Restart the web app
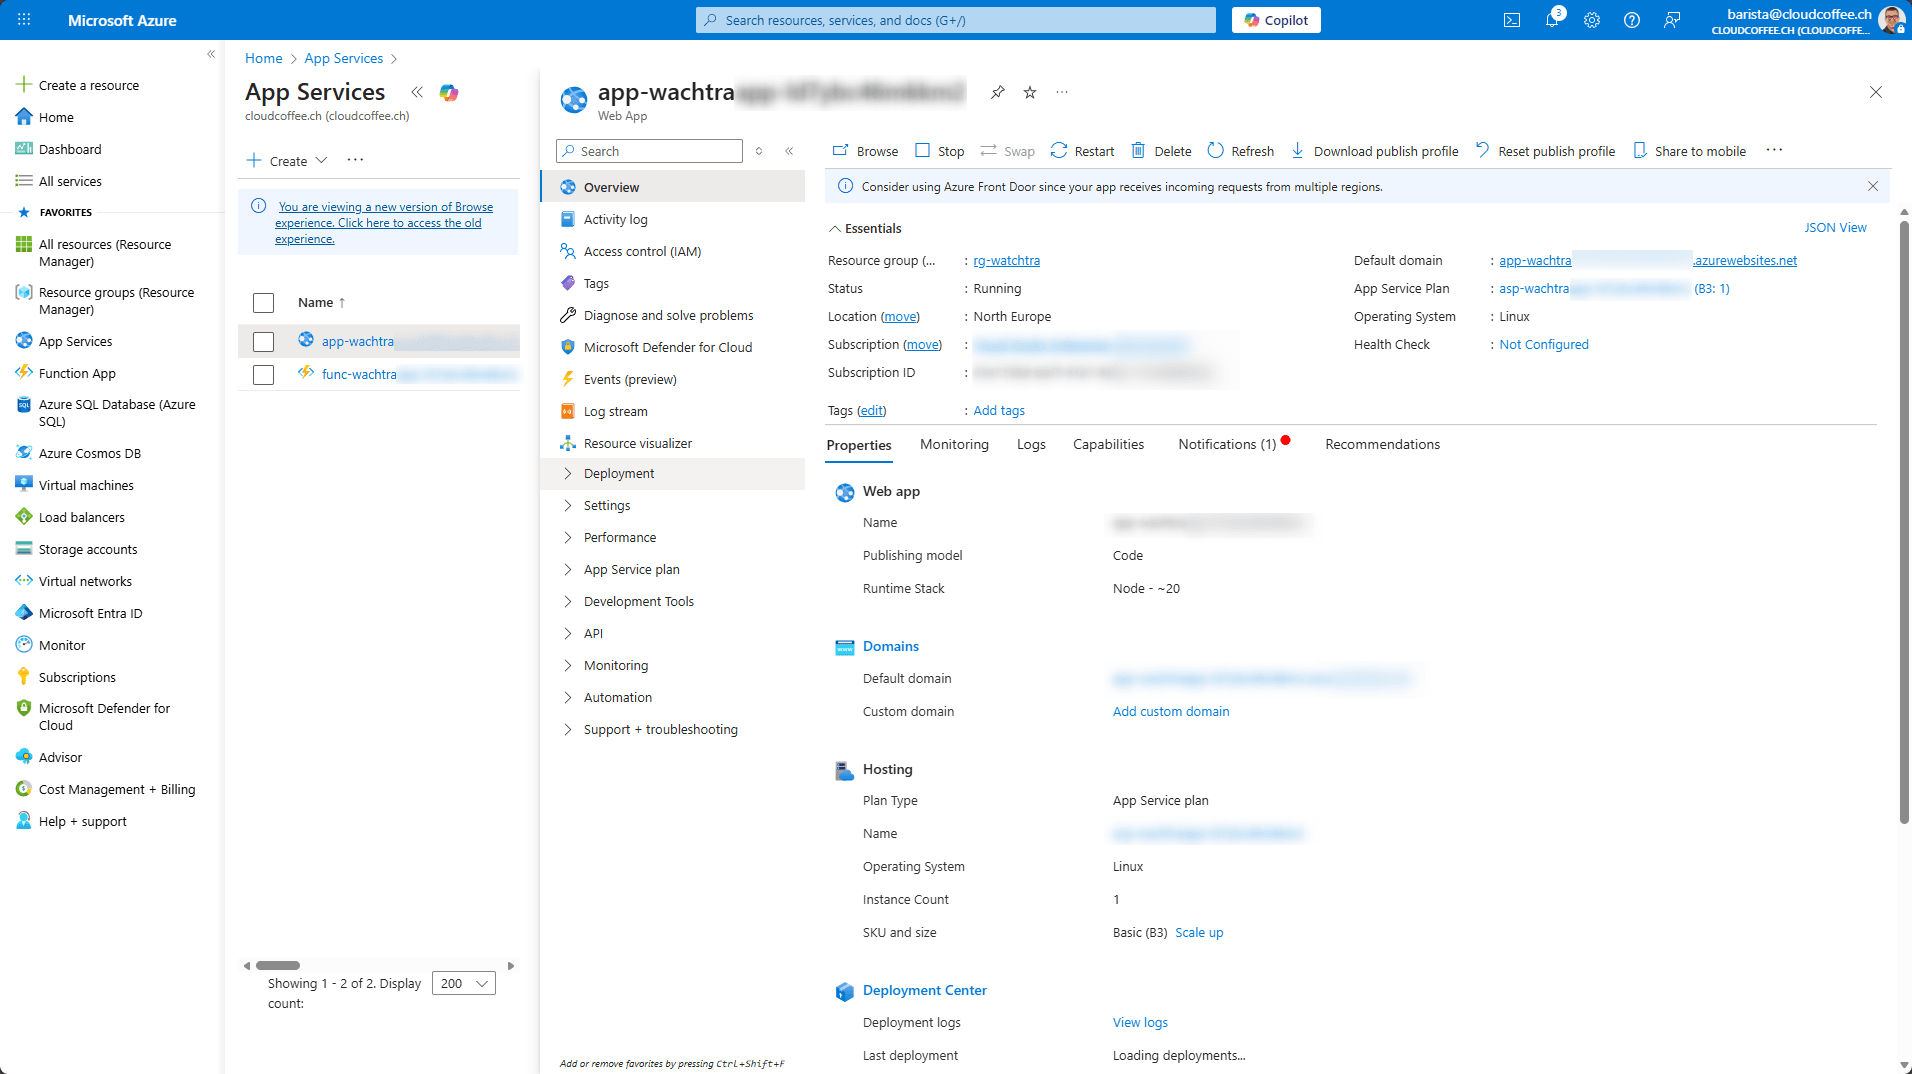This screenshot has width=1912, height=1074. point(1082,151)
